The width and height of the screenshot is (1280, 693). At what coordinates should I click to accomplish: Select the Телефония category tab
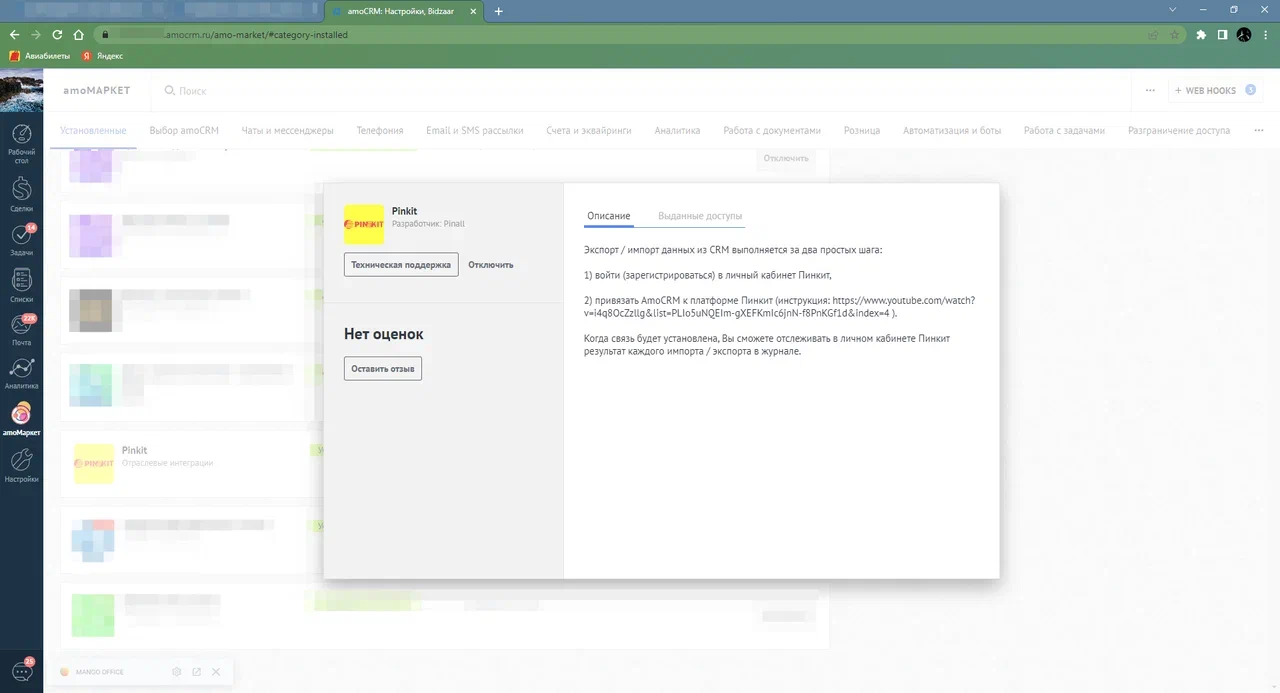pyautogui.click(x=380, y=130)
